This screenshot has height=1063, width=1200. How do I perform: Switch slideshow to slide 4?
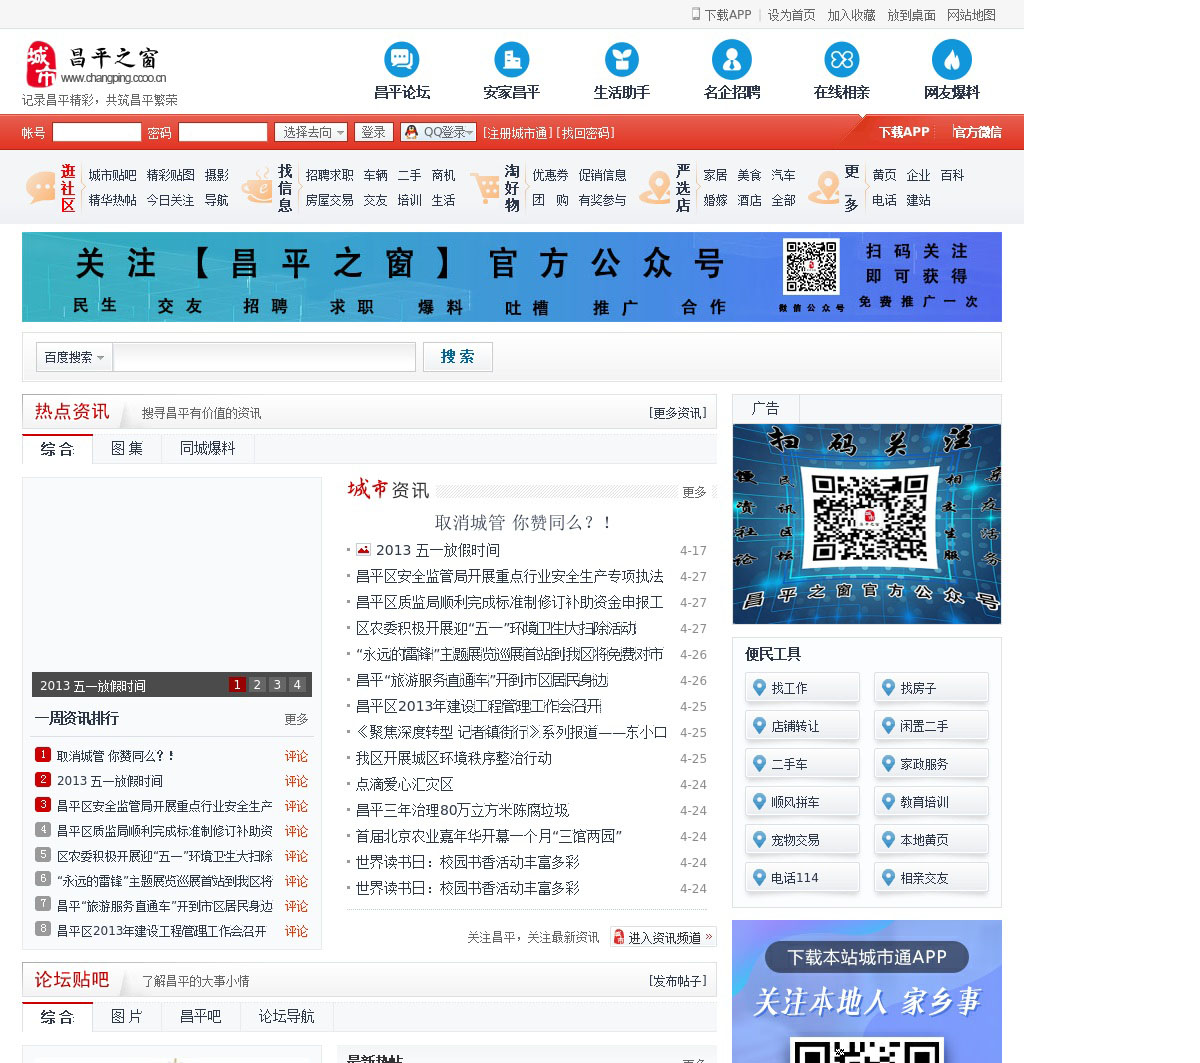tap(297, 685)
